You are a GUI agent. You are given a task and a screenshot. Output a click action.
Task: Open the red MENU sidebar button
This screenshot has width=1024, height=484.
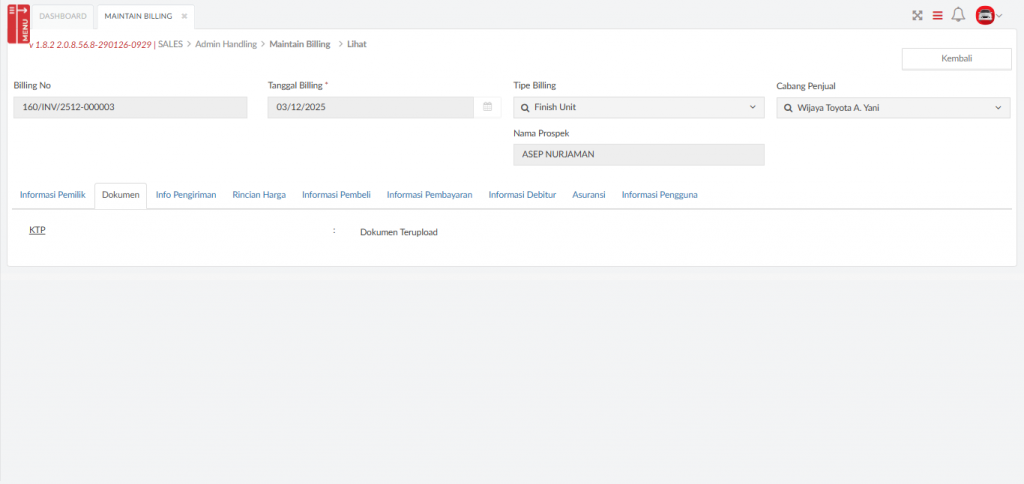18,23
